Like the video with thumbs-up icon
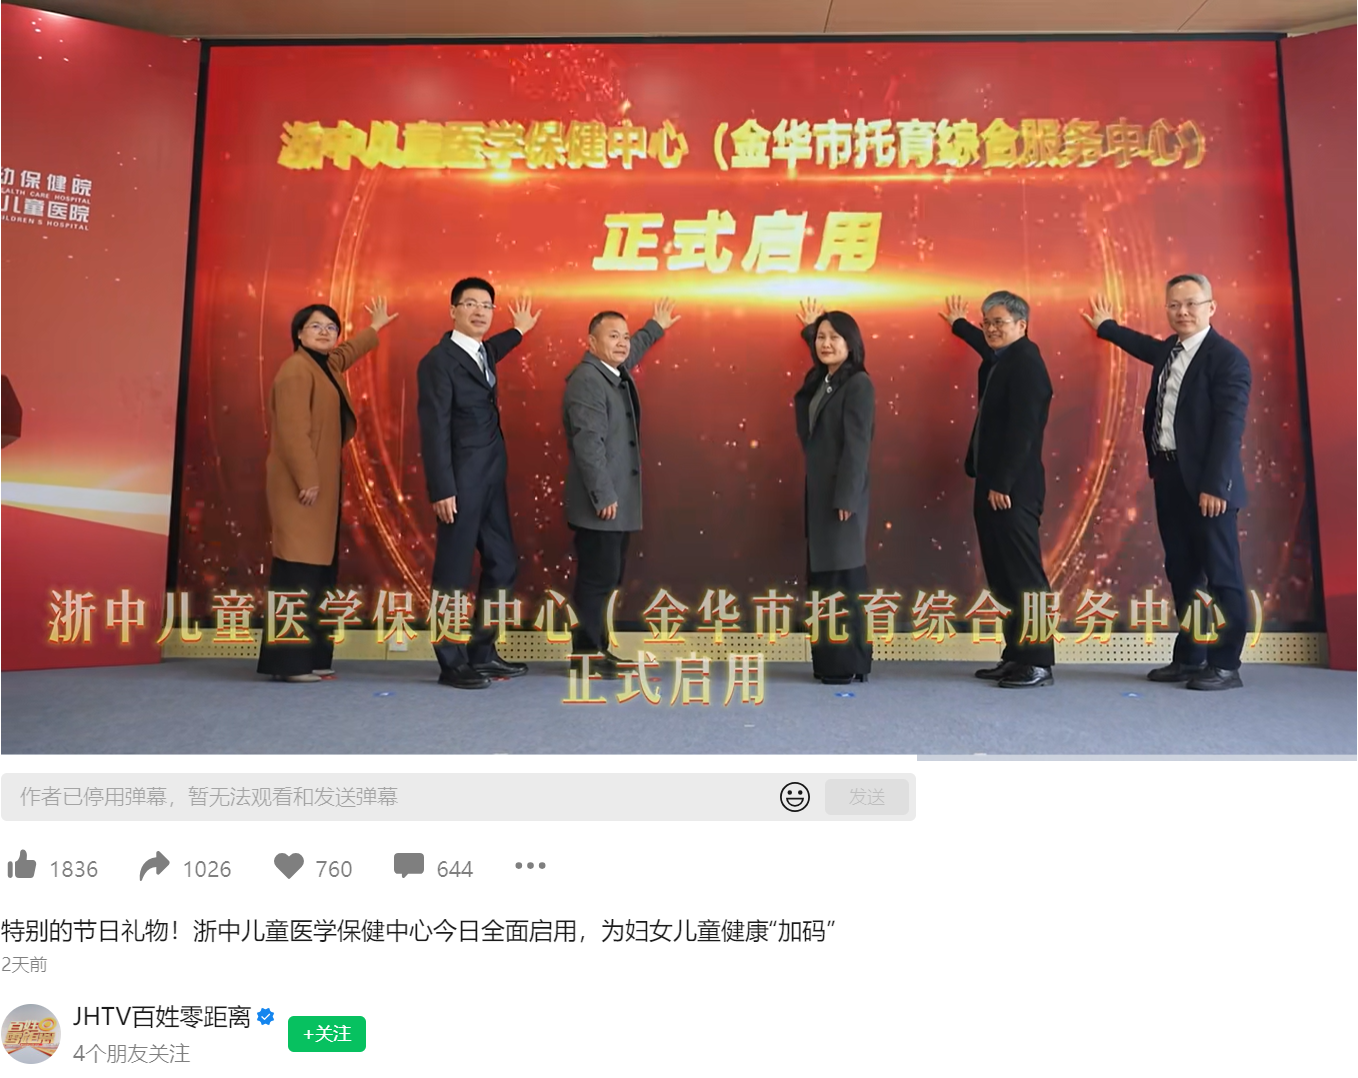 [22, 865]
